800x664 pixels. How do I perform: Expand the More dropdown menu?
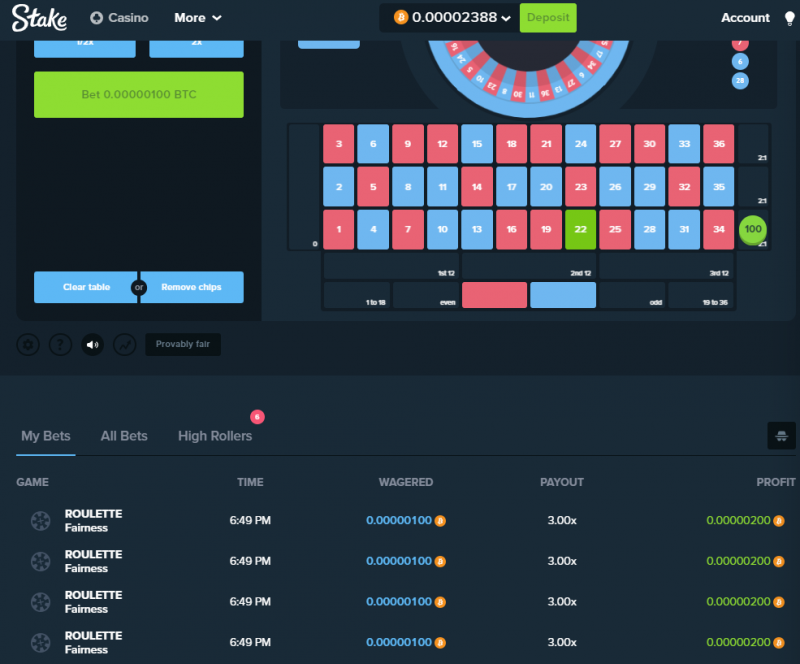tap(197, 18)
